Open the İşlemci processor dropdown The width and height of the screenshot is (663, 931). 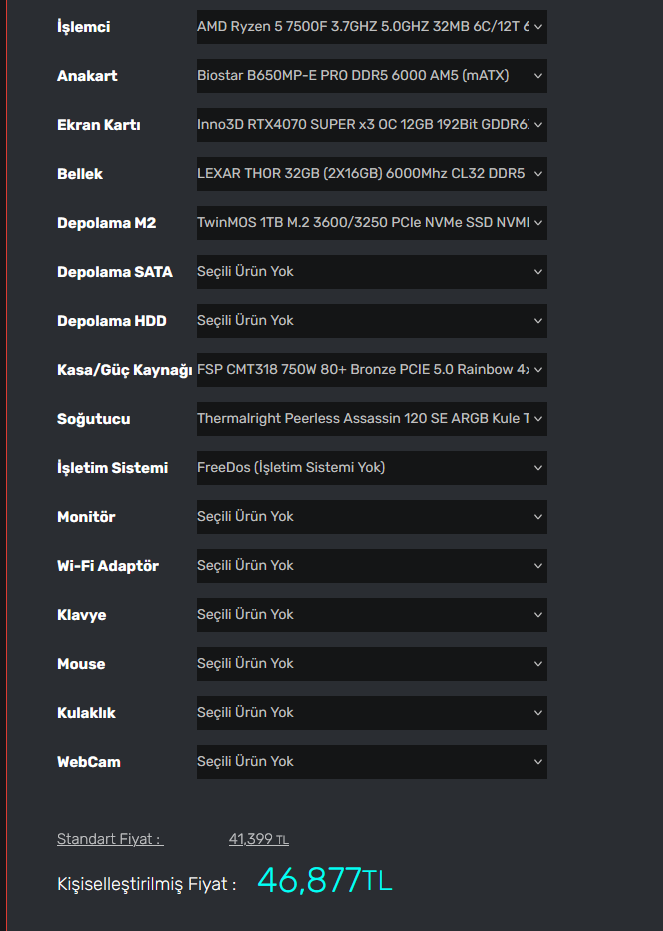pos(371,27)
